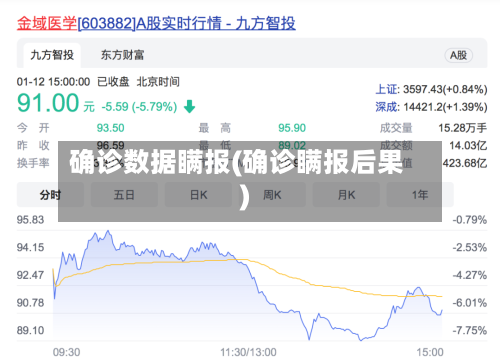Click the 3597.43(+0.84%) 上证 index value
The height and width of the screenshot is (364, 500).
click(445, 89)
